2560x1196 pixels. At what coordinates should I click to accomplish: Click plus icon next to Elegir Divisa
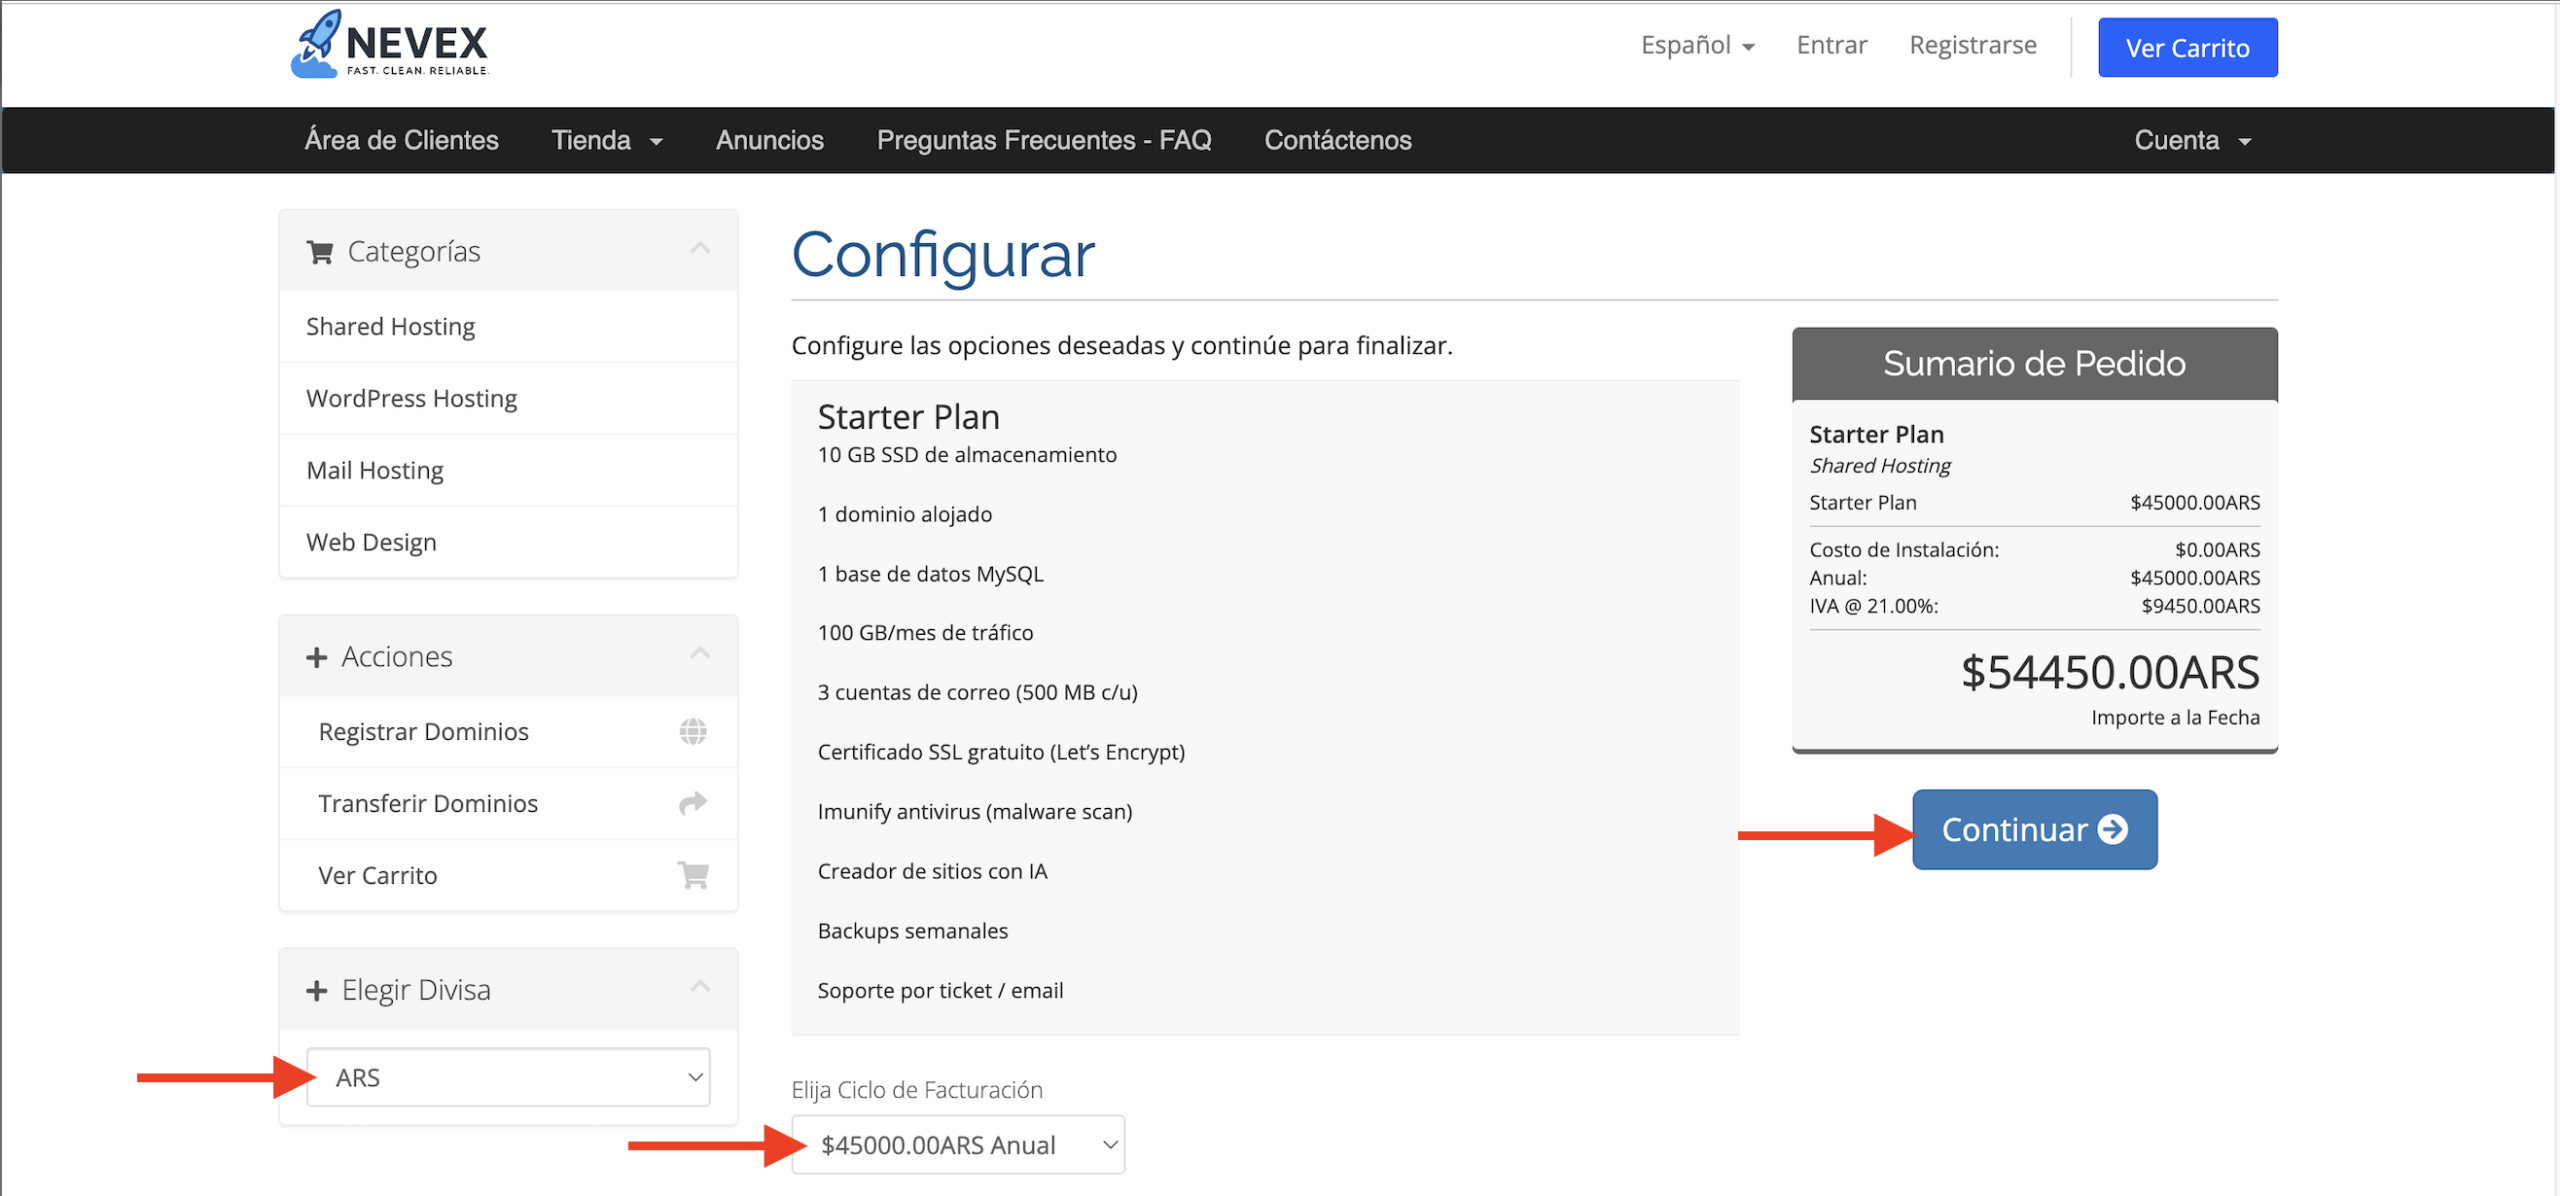[x=317, y=990]
